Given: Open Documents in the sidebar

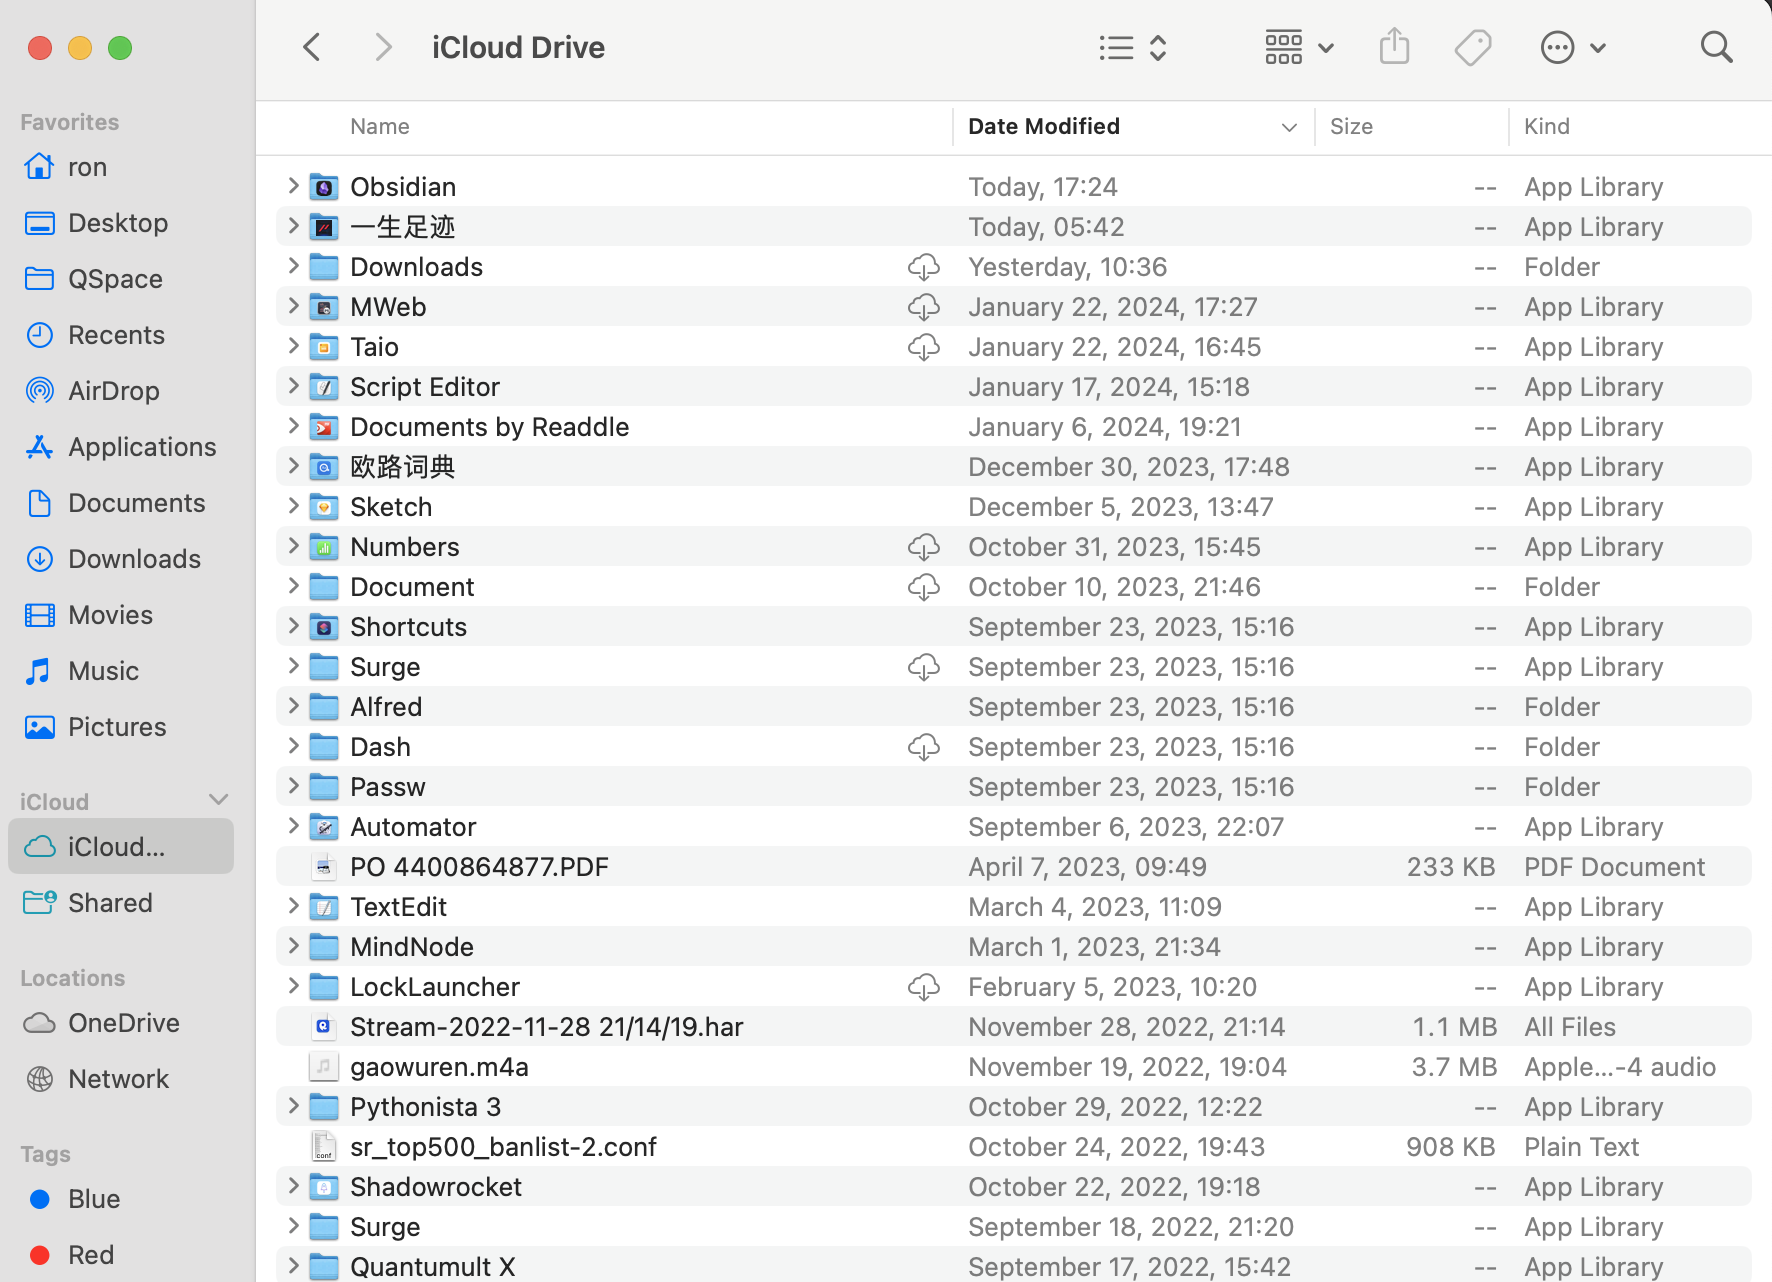Looking at the screenshot, I should point(121,503).
